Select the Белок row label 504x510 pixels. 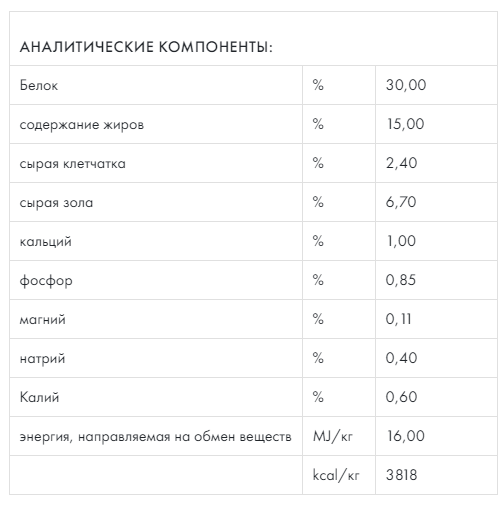point(39,85)
